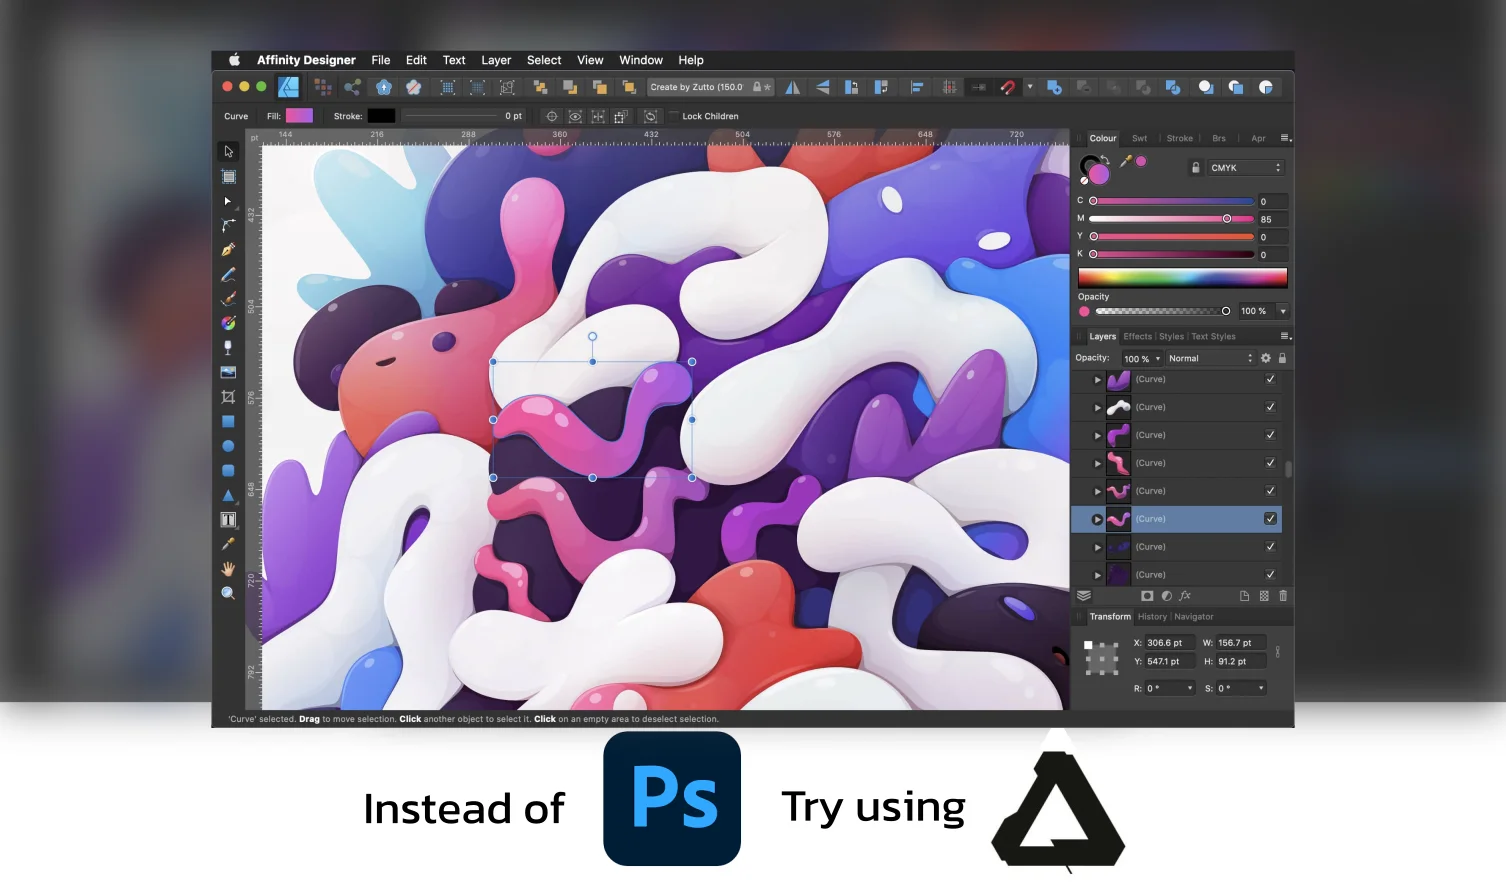Image resolution: width=1506 pixels, height=885 pixels.
Task: Open layer effects fx icon
Action: 1185,596
